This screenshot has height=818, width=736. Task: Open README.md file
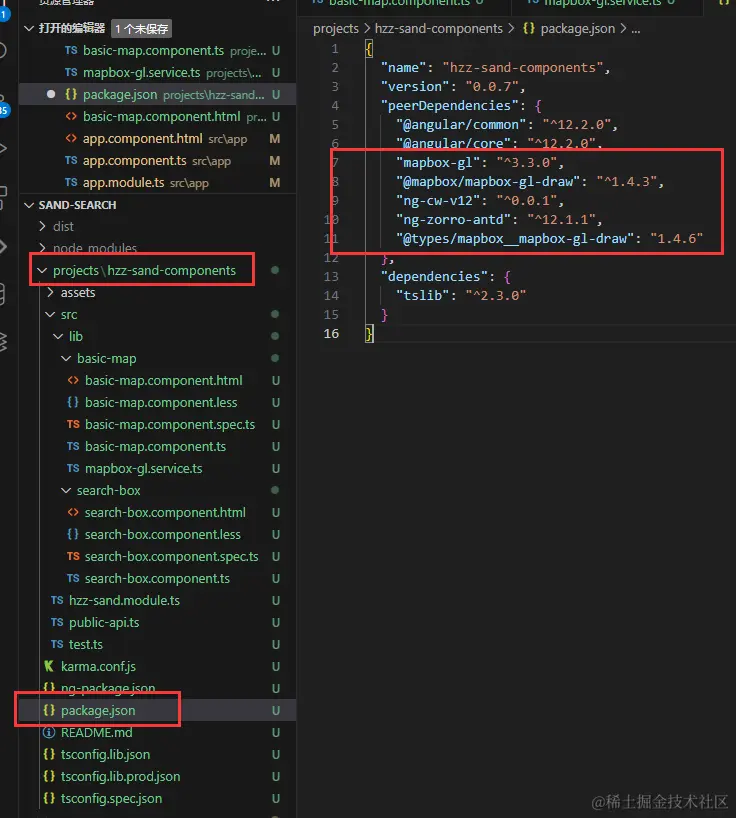157,732
